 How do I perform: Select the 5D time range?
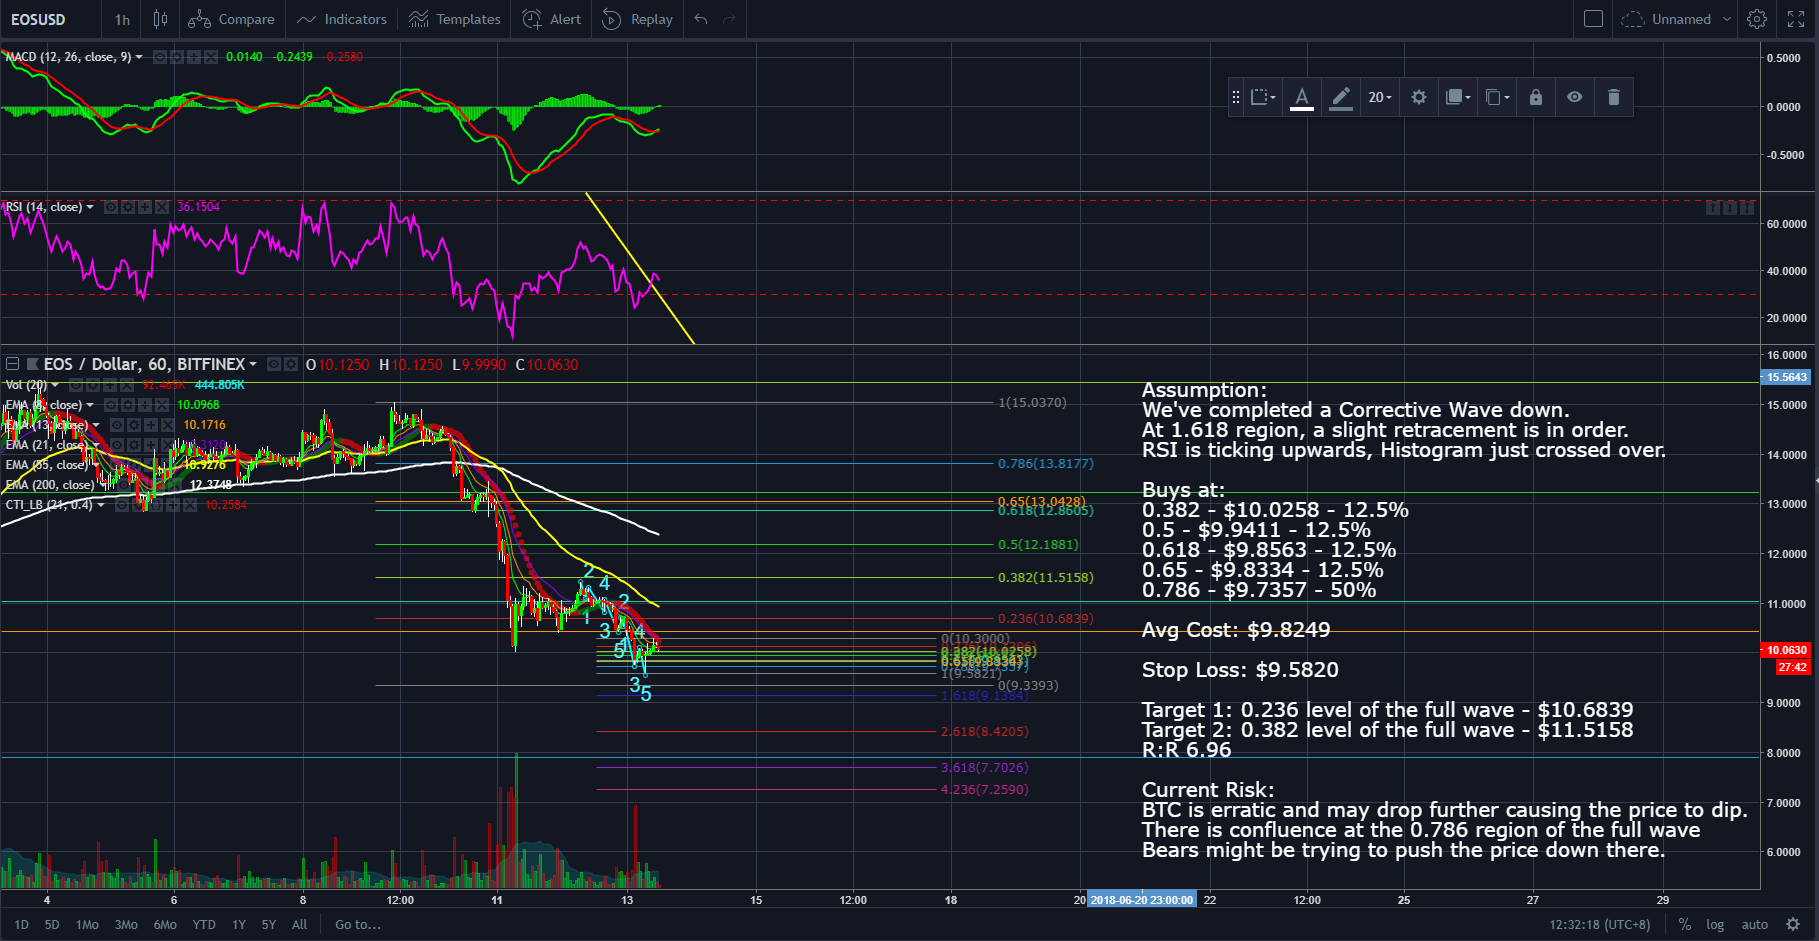pos(52,925)
